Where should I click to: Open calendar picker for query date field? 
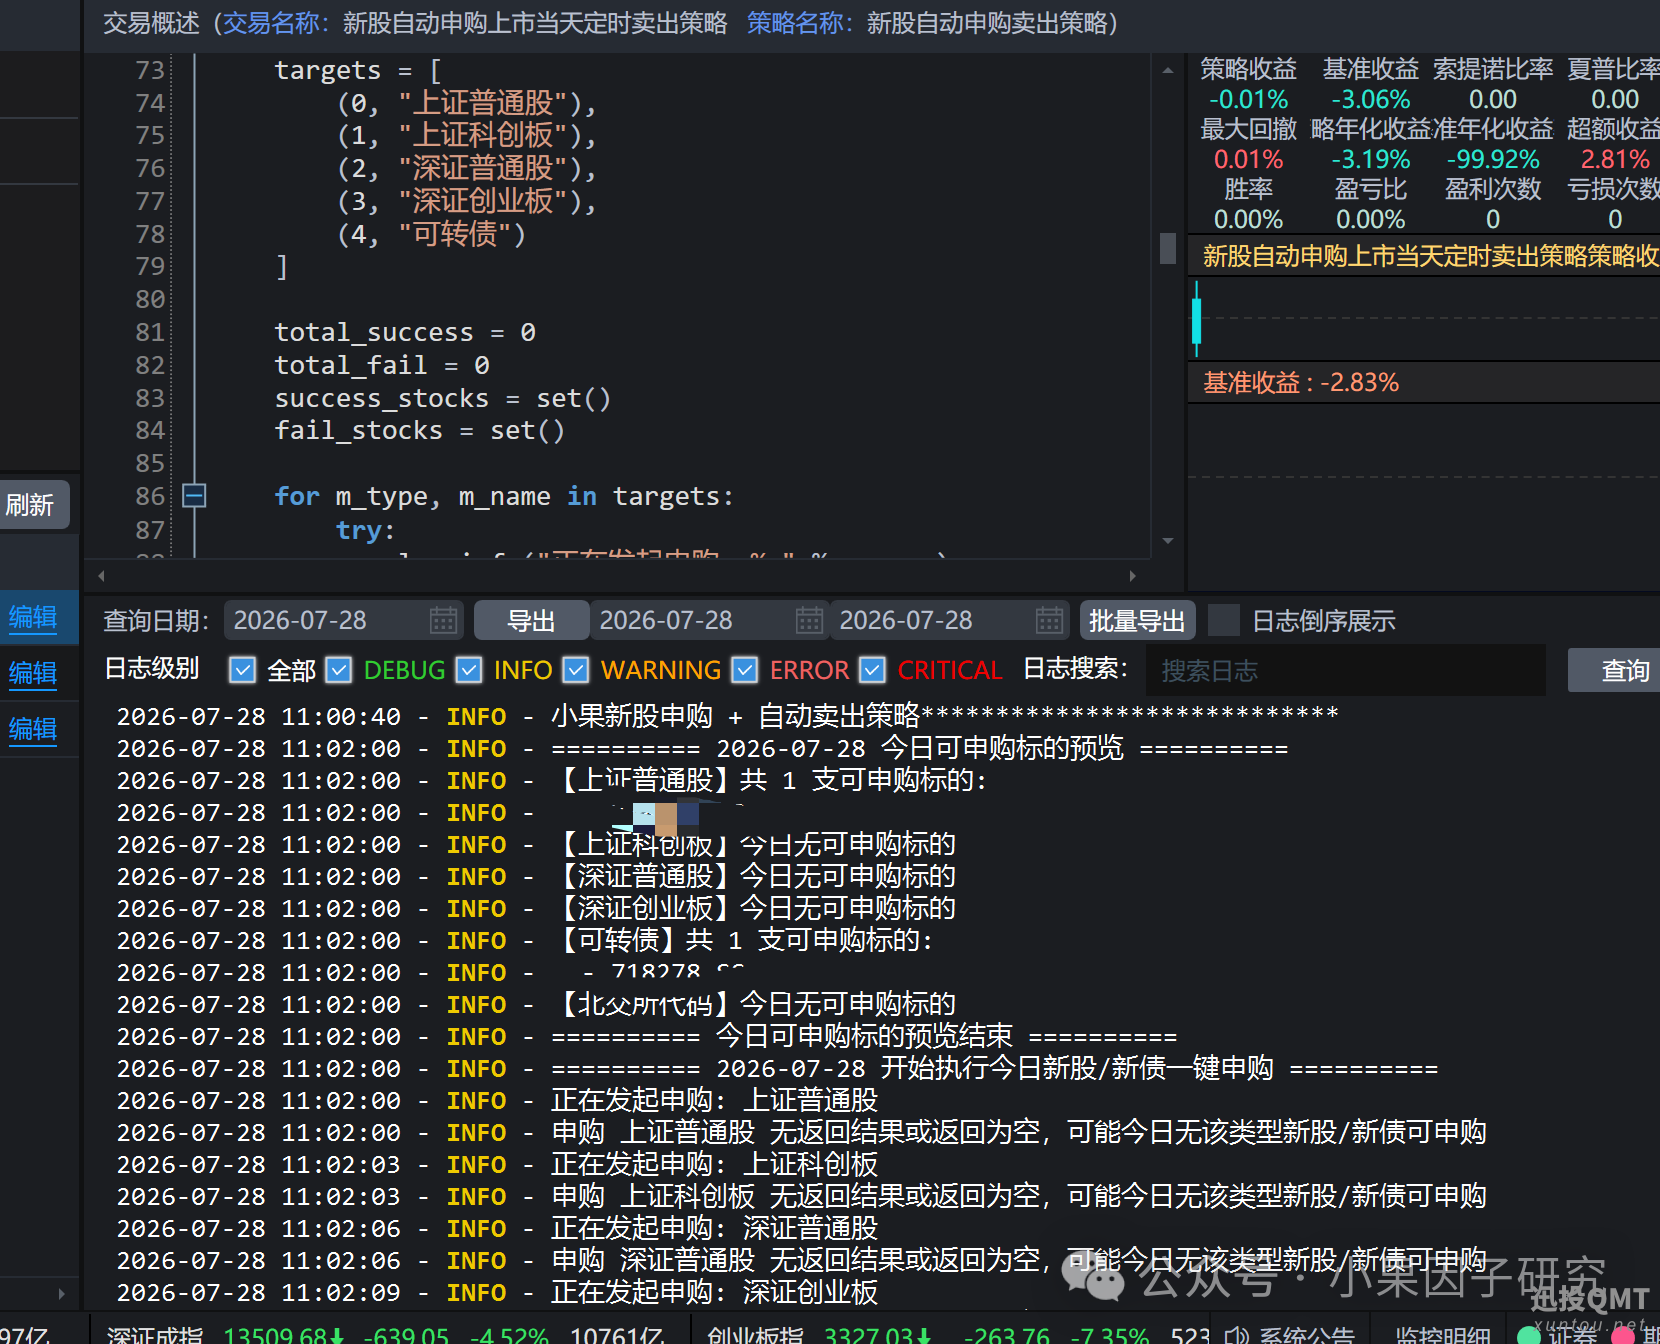(x=443, y=621)
